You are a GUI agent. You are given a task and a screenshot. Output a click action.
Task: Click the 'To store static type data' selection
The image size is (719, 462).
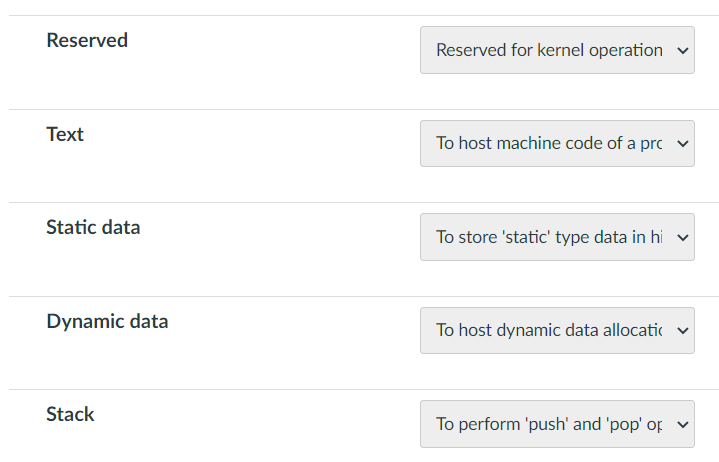[x=549, y=237]
